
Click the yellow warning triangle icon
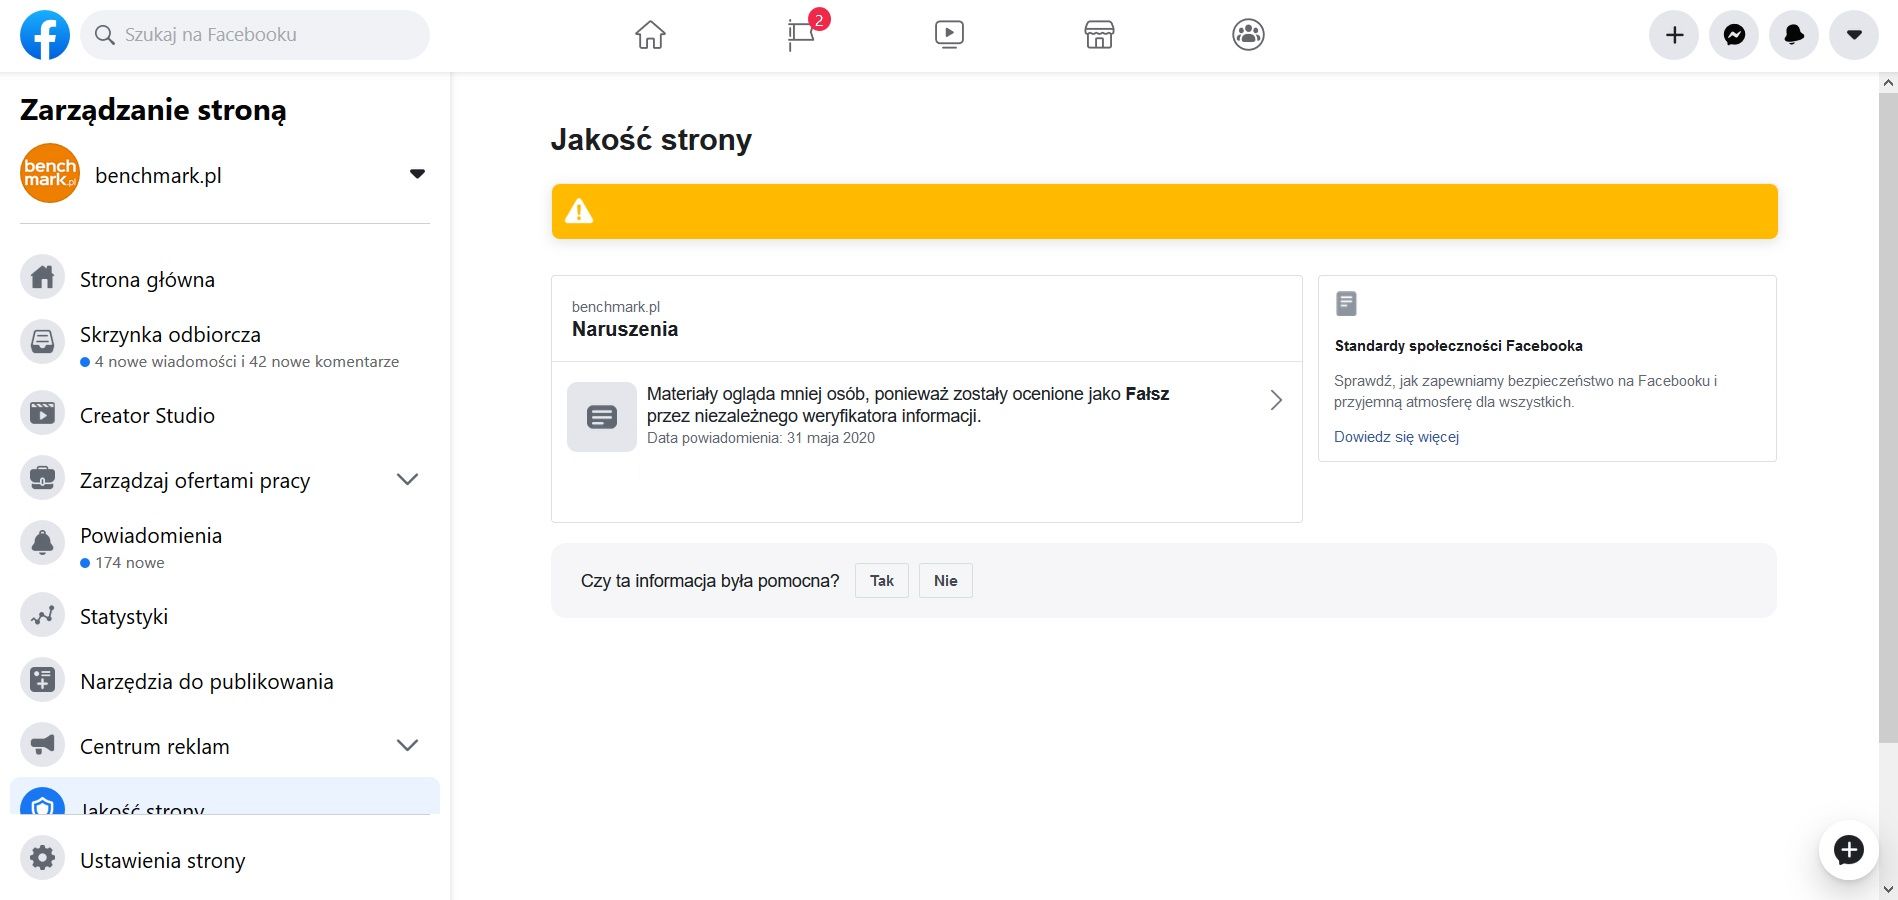[x=579, y=211]
